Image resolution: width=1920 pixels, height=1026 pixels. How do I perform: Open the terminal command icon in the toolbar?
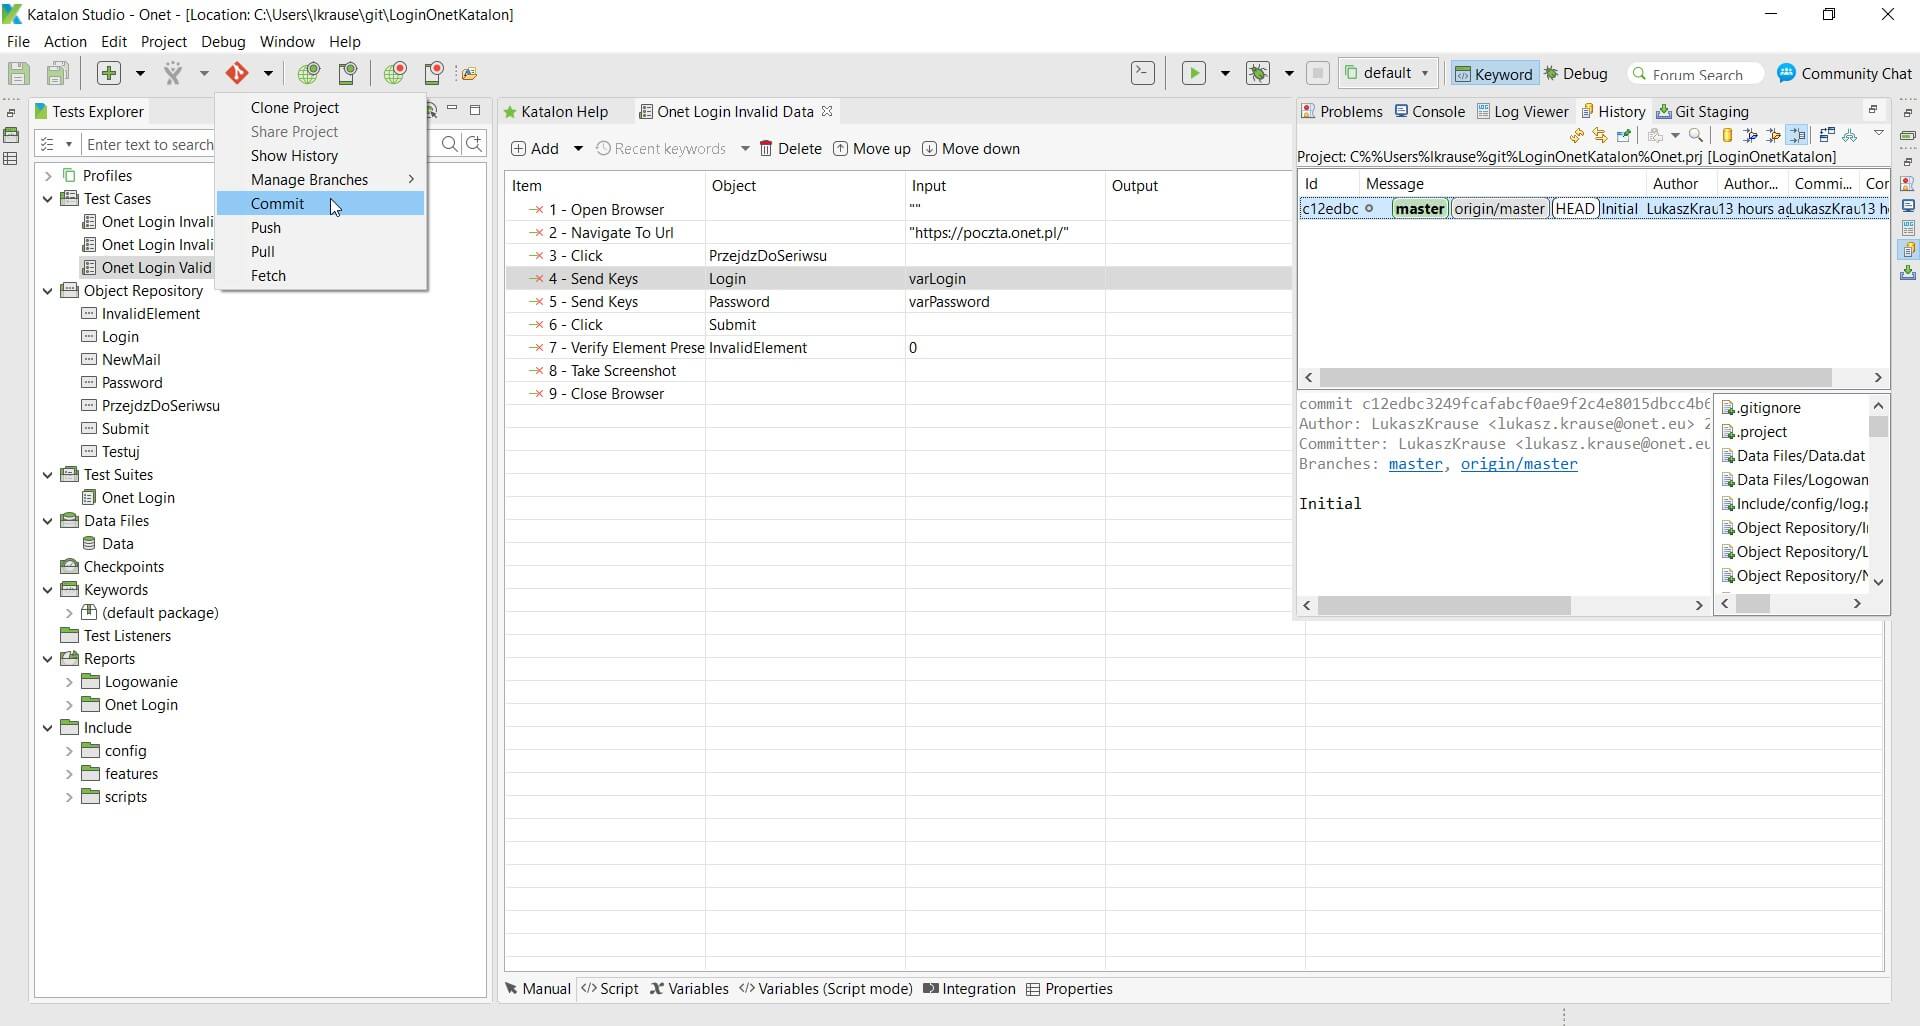click(x=1142, y=73)
